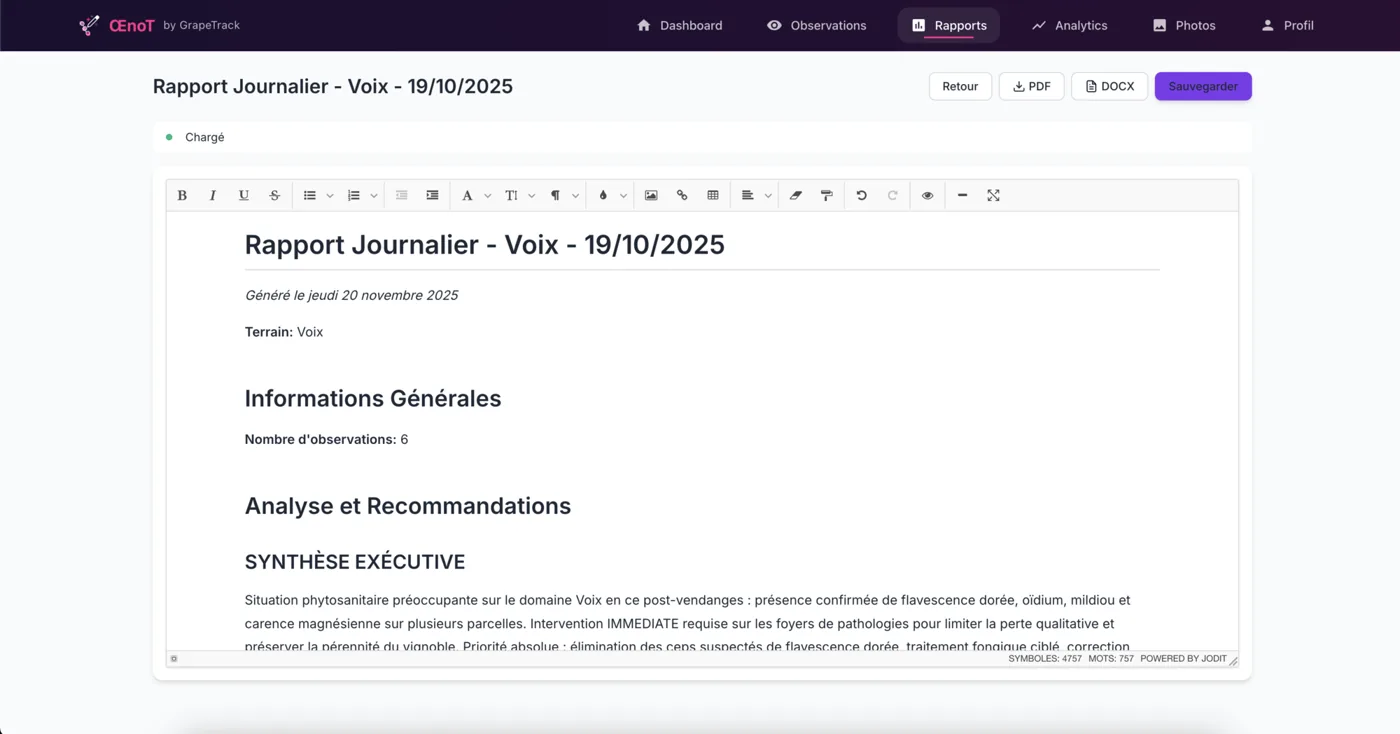The width and height of the screenshot is (1400, 734).
Task: Open the Profil page
Action: point(1287,25)
